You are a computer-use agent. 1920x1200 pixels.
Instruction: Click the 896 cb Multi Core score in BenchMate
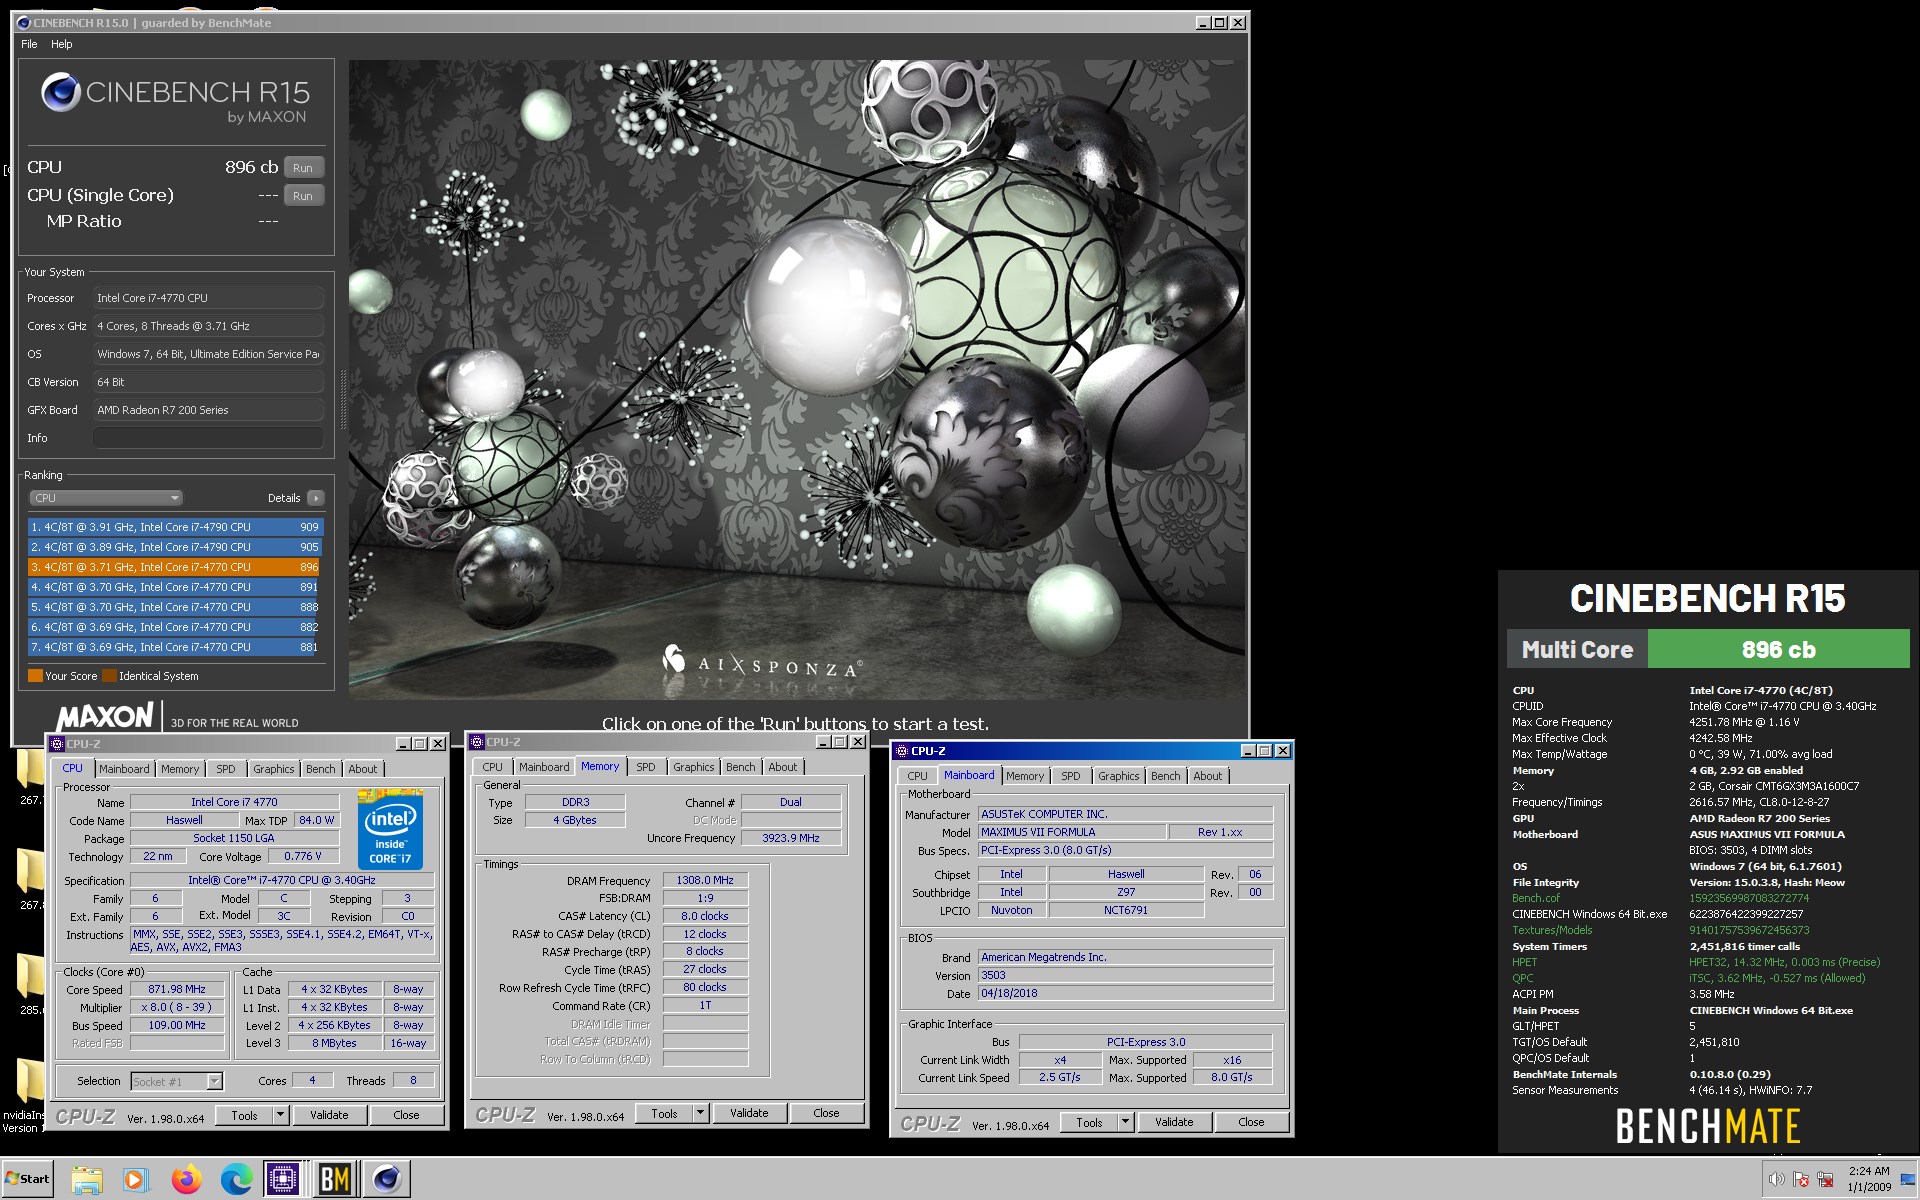(x=1778, y=649)
